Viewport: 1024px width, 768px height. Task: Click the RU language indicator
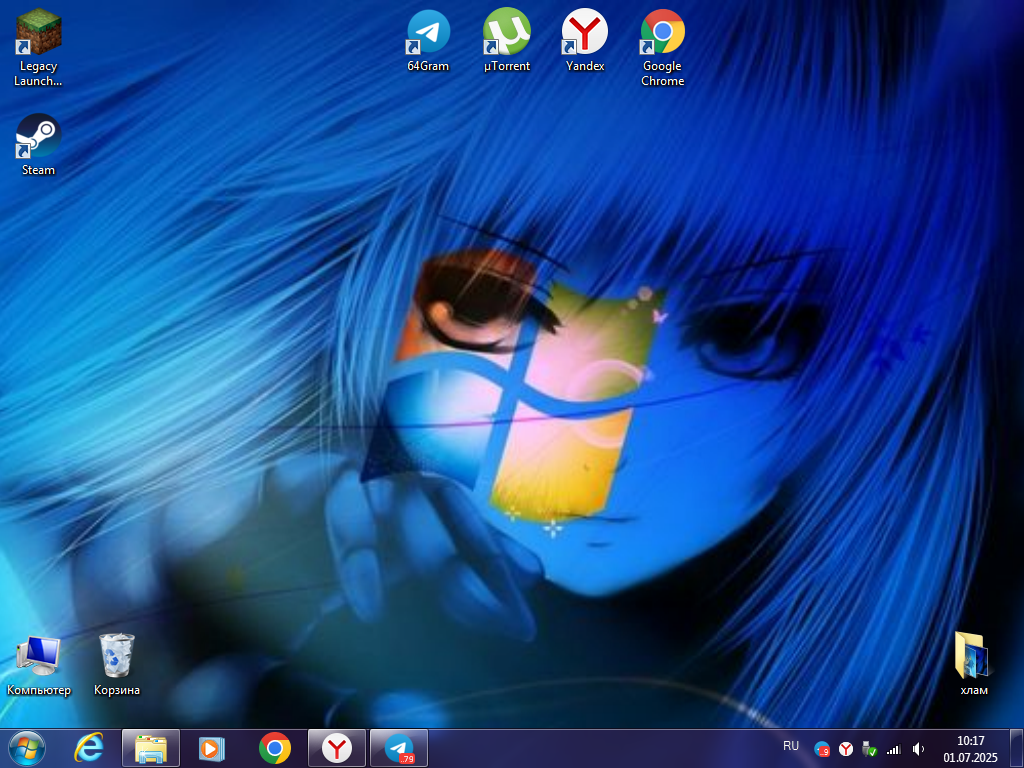coord(791,746)
